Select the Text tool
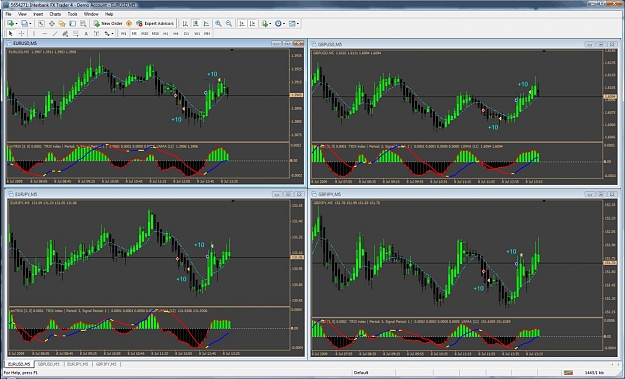This screenshot has width=625, height=379. (86, 33)
